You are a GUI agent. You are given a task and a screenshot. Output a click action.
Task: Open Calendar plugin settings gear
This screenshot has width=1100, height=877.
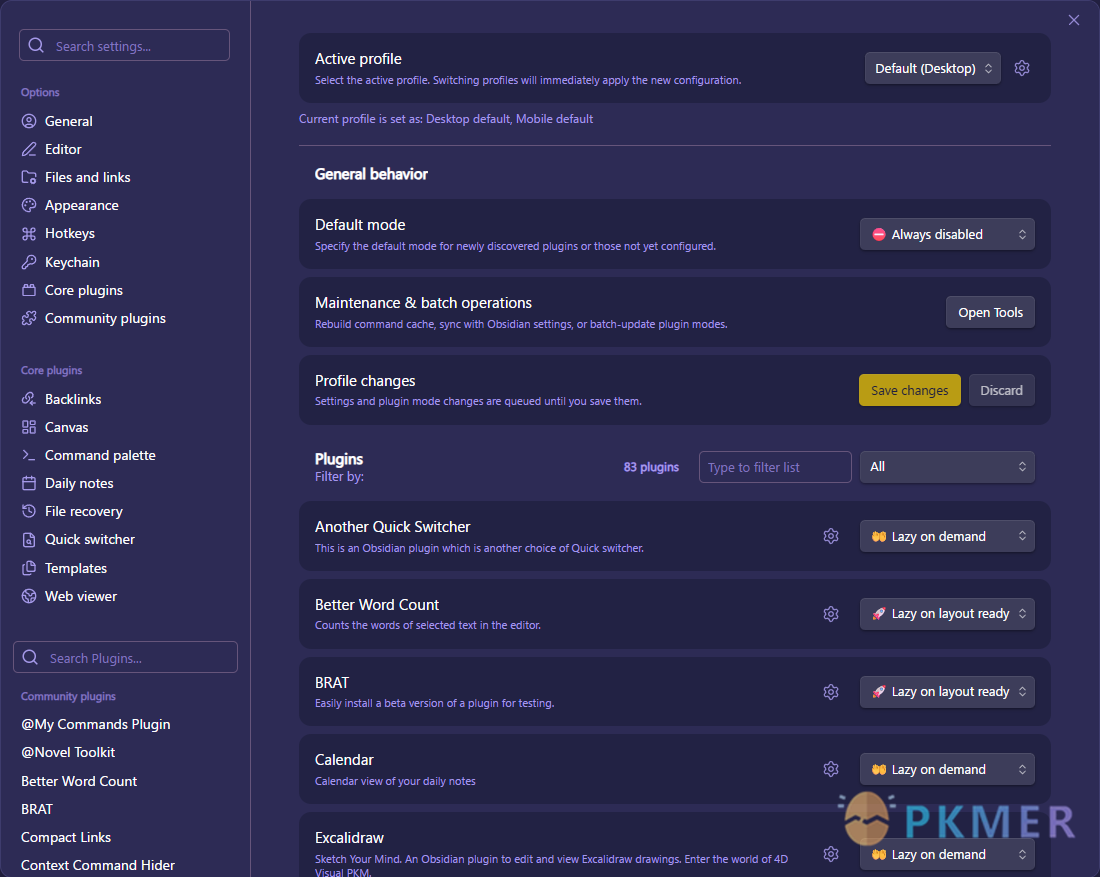(x=831, y=770)
